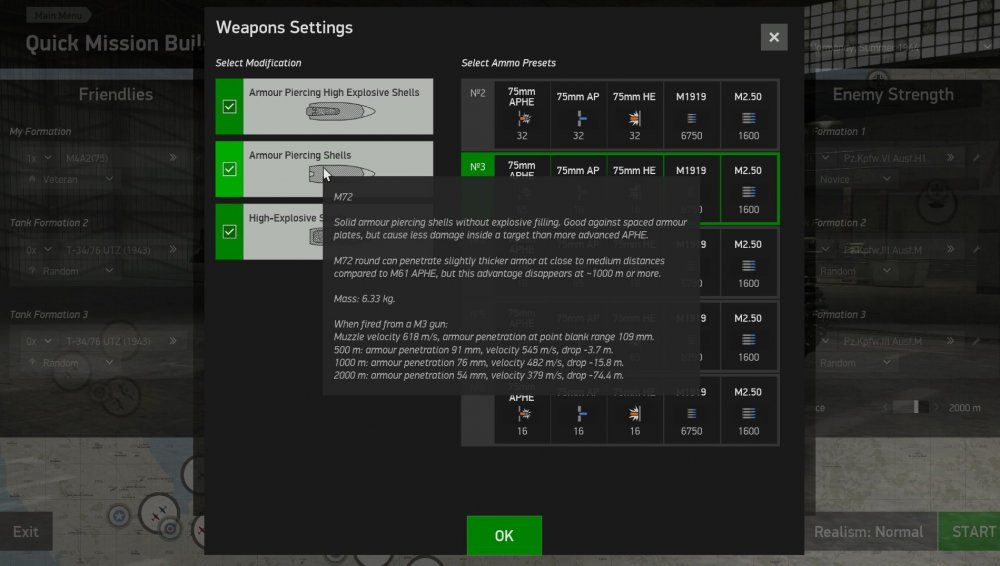Start the mission with START button
1000x566 pixels.
point(970,532)
